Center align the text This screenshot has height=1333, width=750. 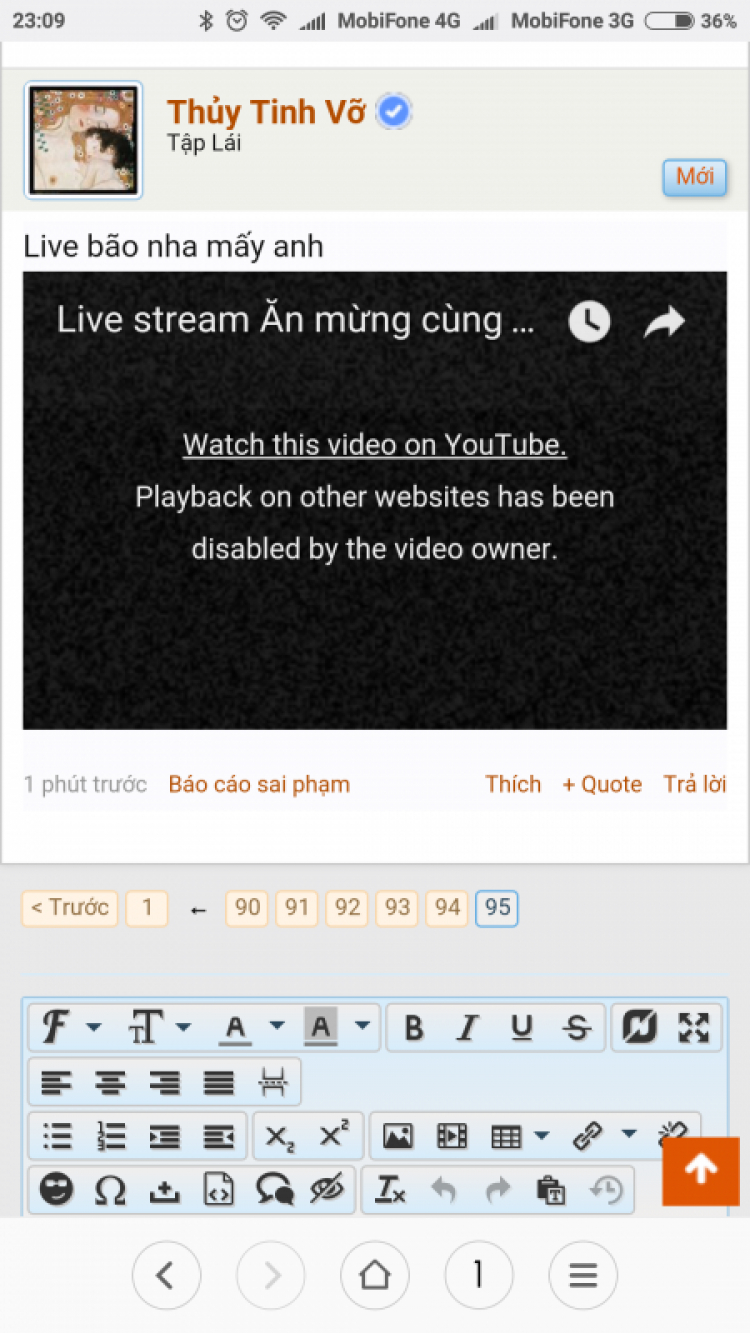pyautogui.click(x=110, y=1082)
